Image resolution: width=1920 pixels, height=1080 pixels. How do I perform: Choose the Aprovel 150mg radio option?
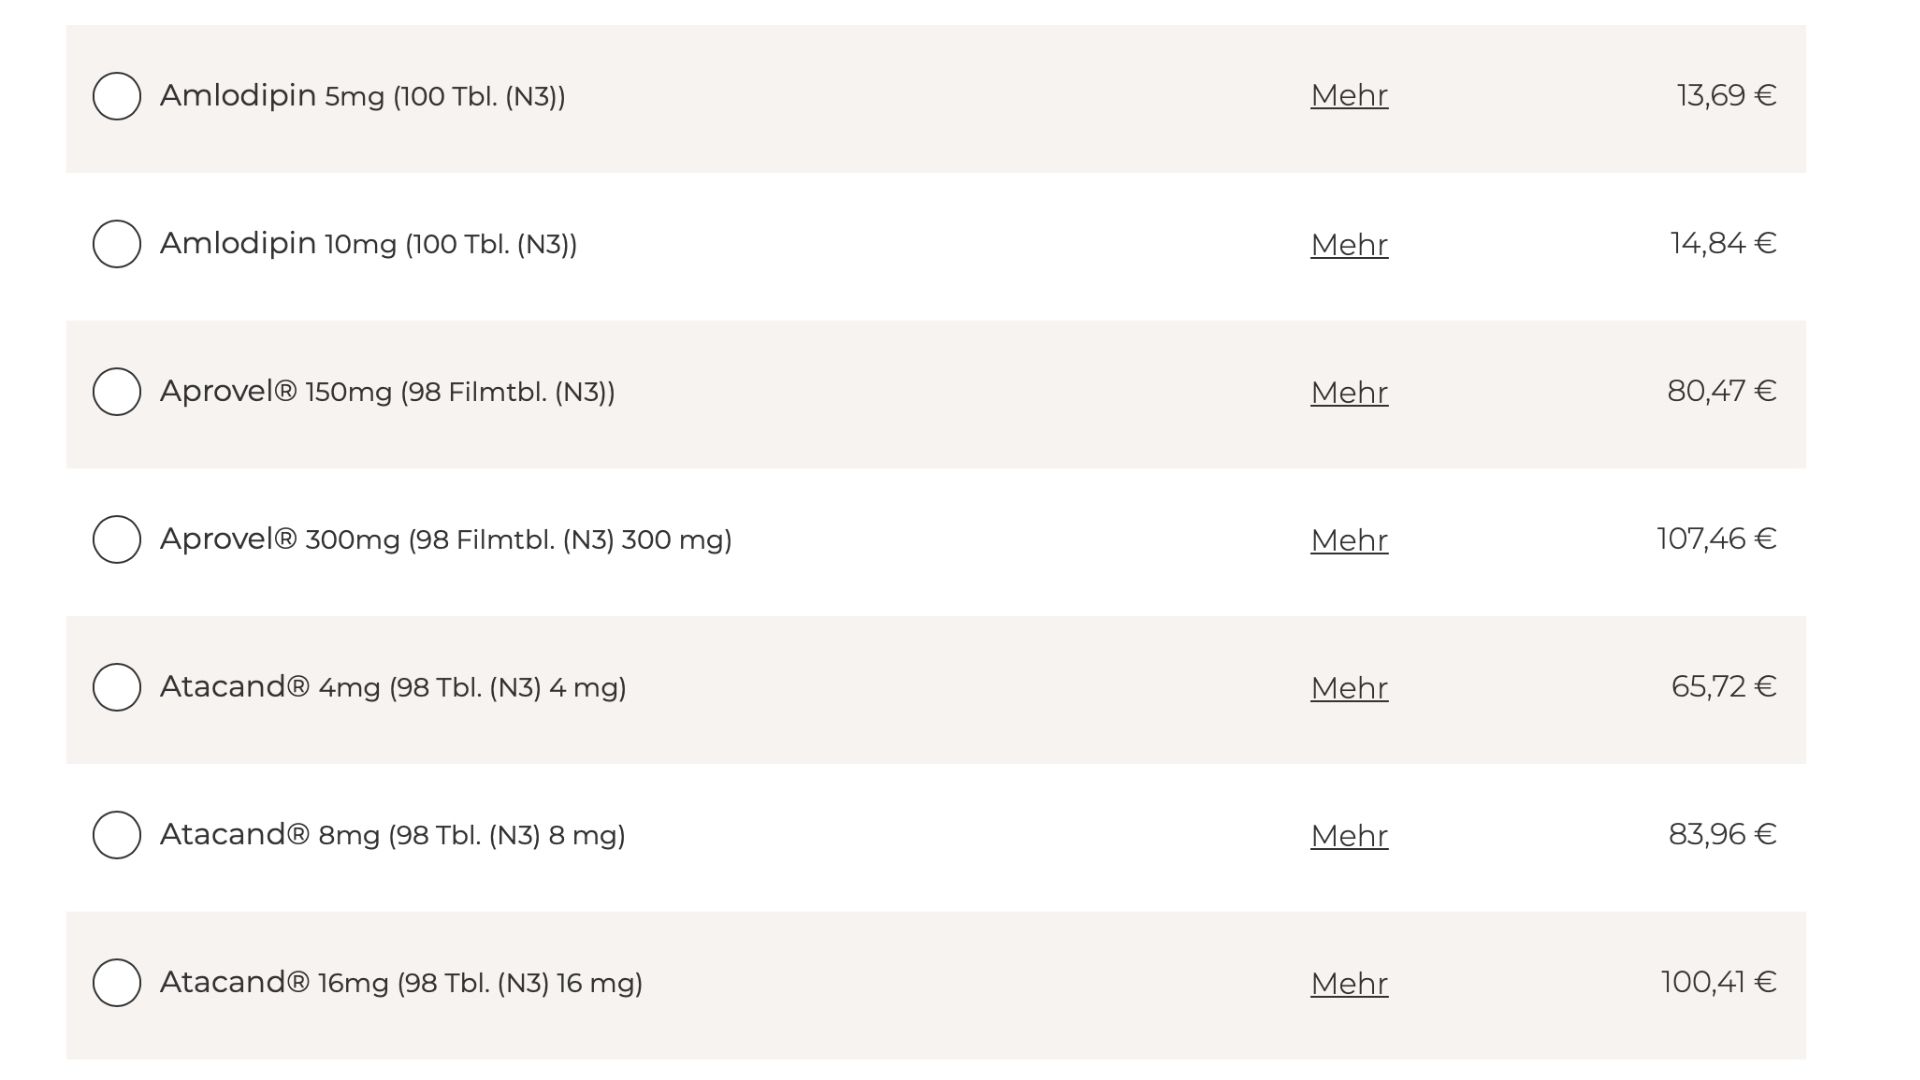point(116,391)
